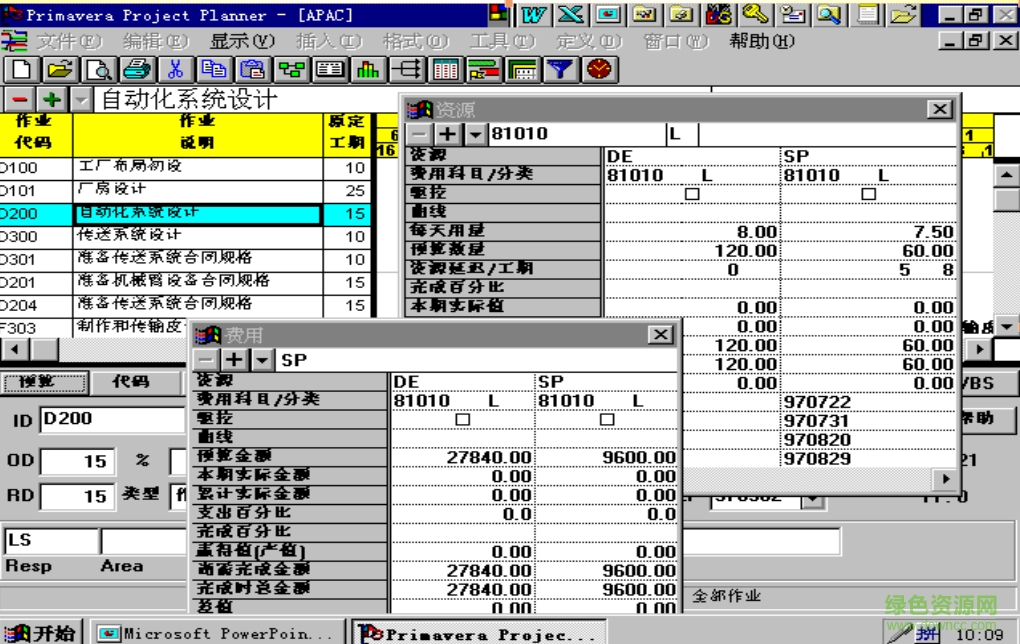
Task: Click the keys icon in Office shortcut bar
Action: point(755,14)
